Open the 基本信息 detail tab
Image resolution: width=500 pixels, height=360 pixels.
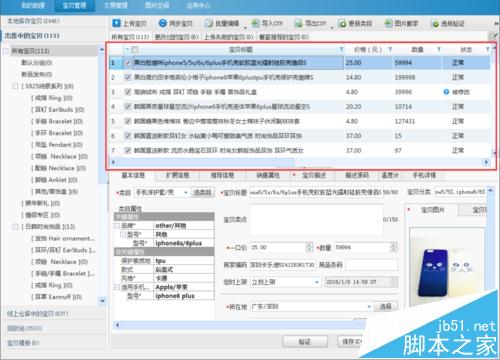tap(133, 175)
